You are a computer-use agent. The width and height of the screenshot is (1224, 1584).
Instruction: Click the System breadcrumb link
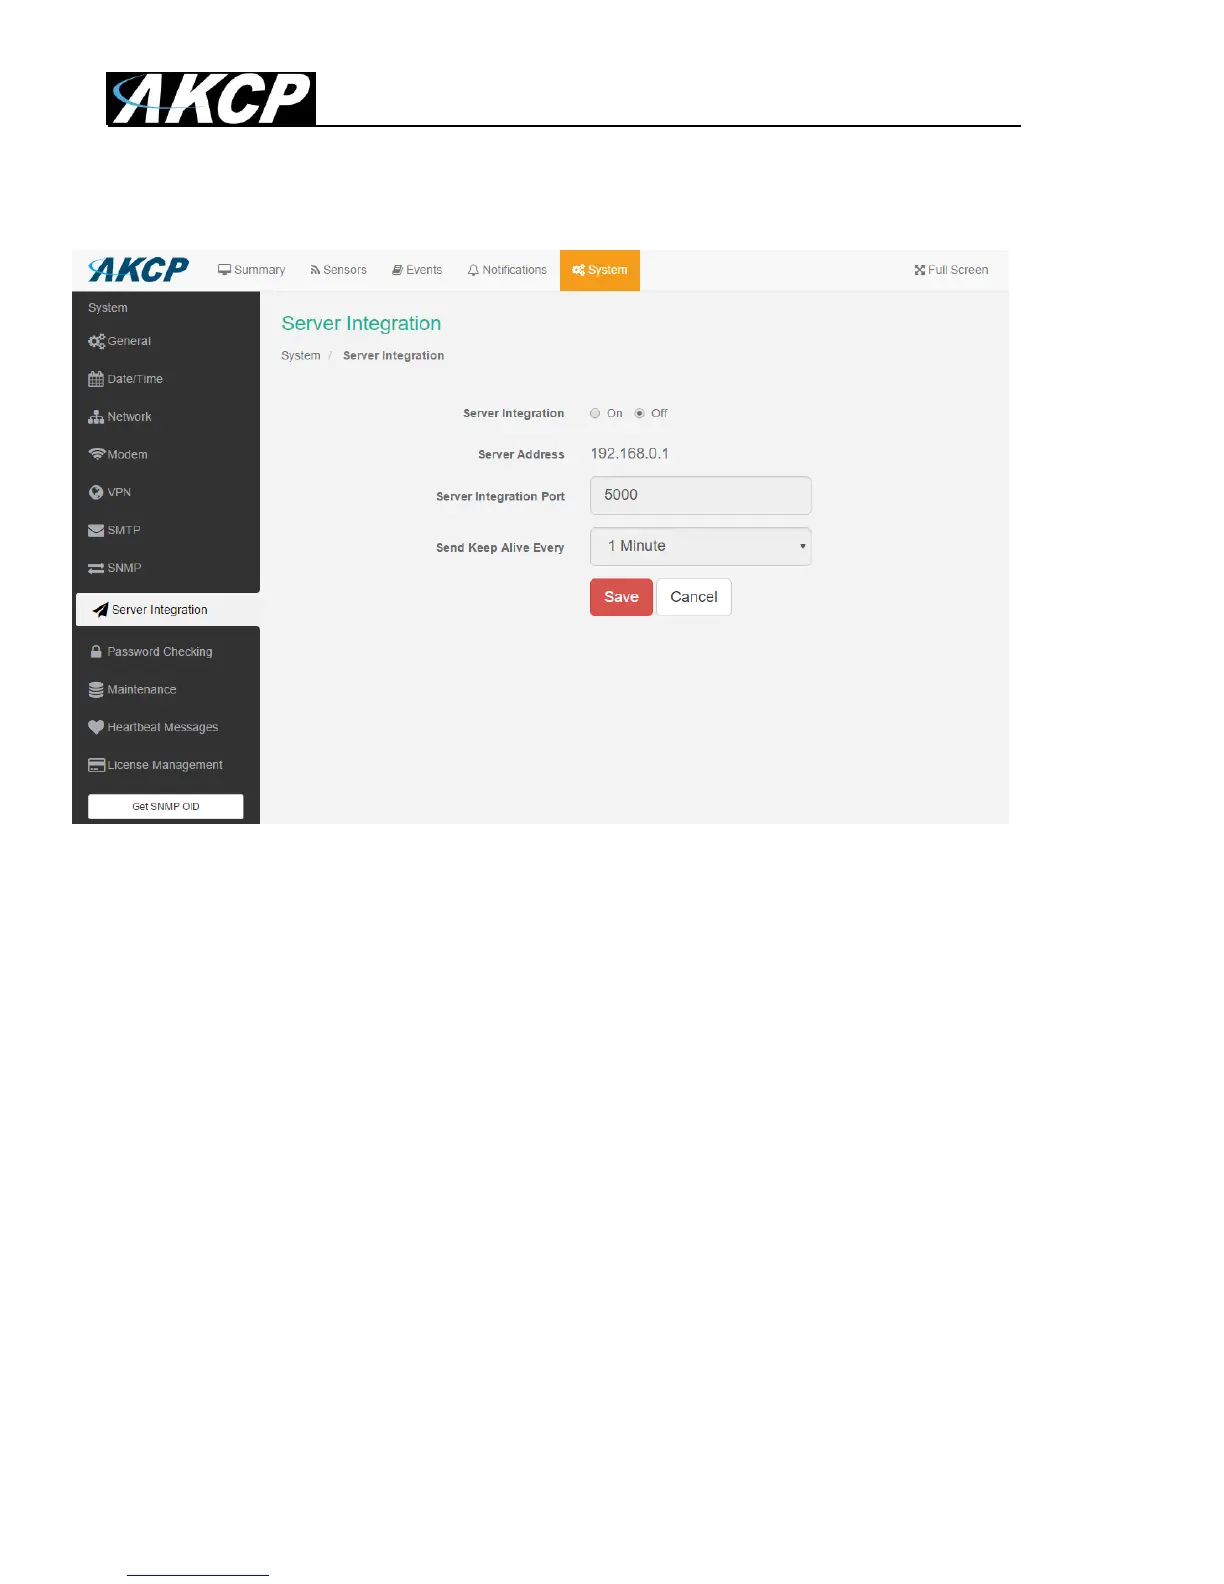pos(301,356)
